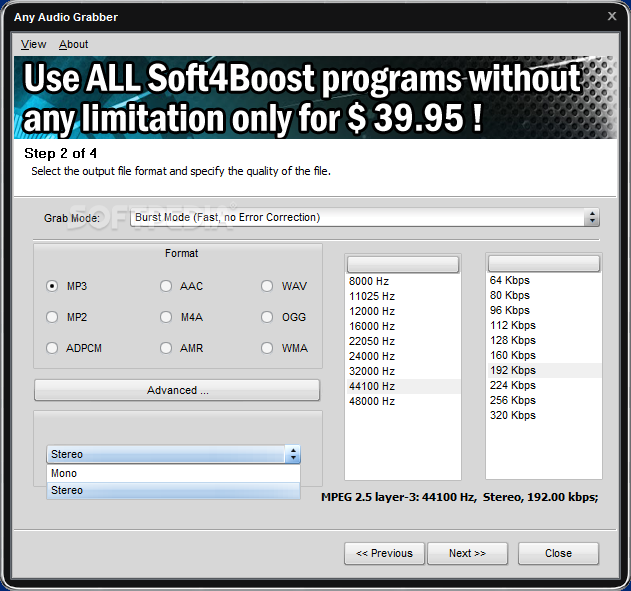
Task: Choose Stereo in the open dropdown list
Action: tap(173, 490)
